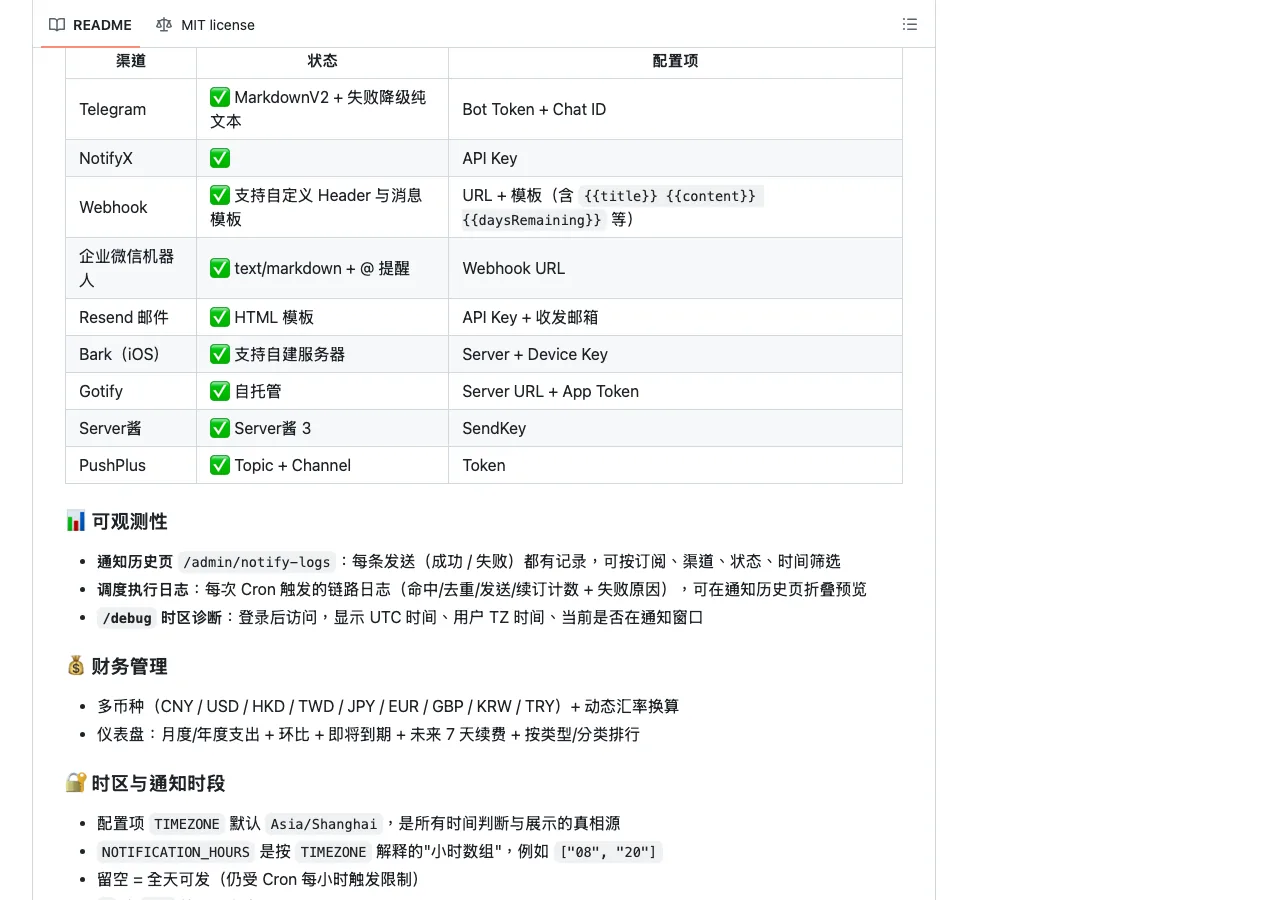Click the Bark（iOS）cell
This screenshot has height=900, width=1280.
point(131,354)
